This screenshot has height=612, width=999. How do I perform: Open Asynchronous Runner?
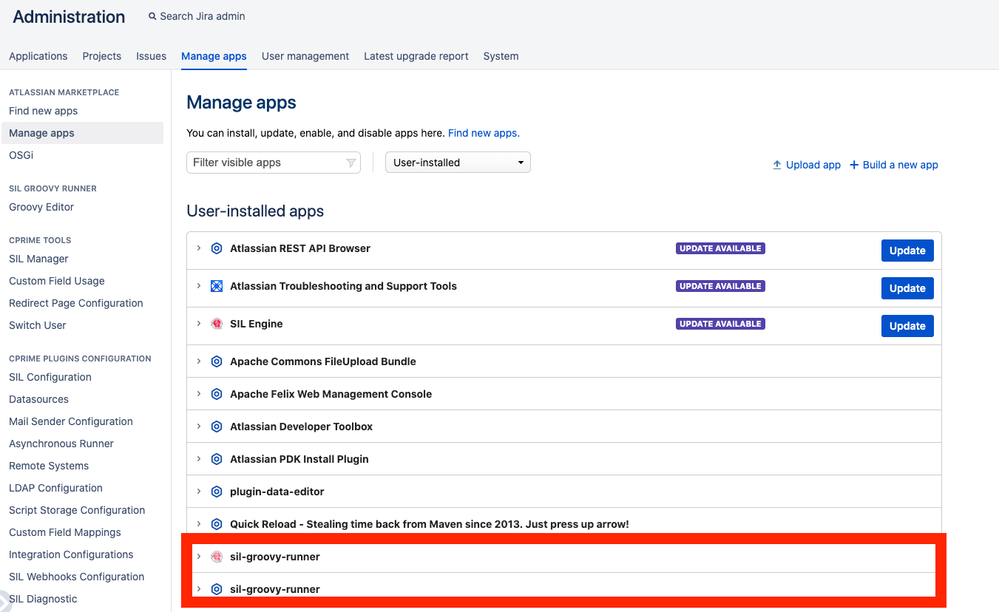click(61, 444)
